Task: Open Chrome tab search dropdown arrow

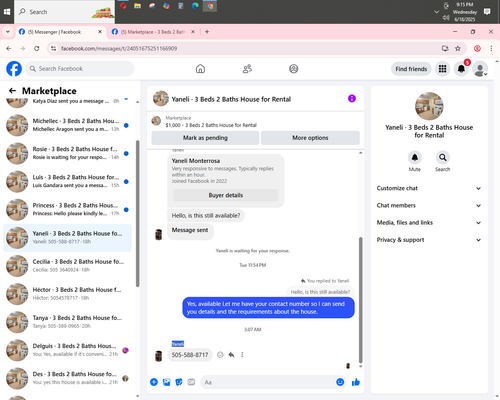Action: [8, 32]
